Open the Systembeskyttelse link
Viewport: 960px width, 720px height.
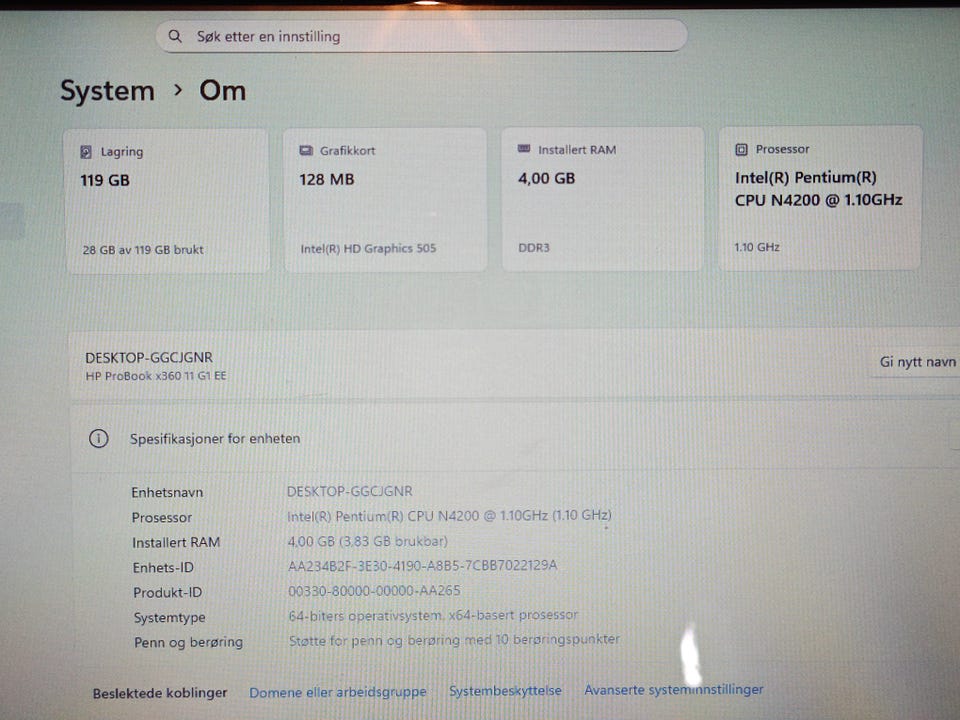click(505, 691)
